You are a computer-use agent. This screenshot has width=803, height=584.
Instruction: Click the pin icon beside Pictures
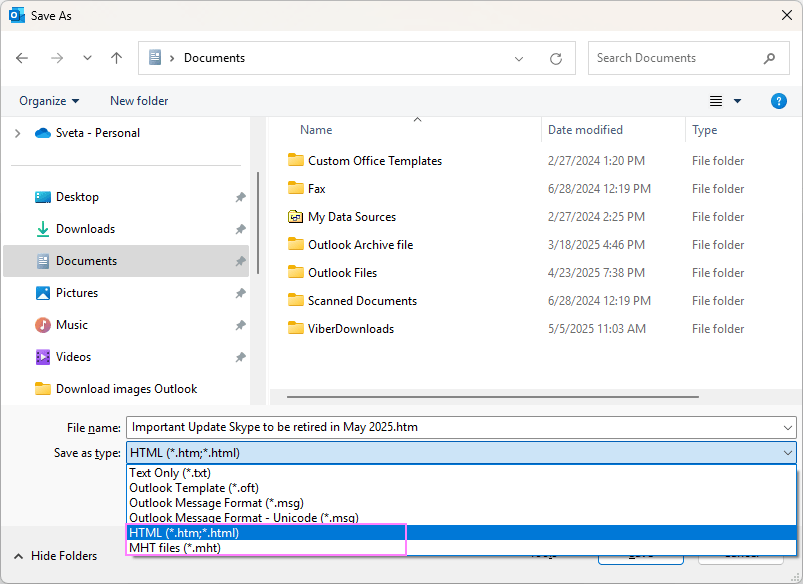[240, 293]
